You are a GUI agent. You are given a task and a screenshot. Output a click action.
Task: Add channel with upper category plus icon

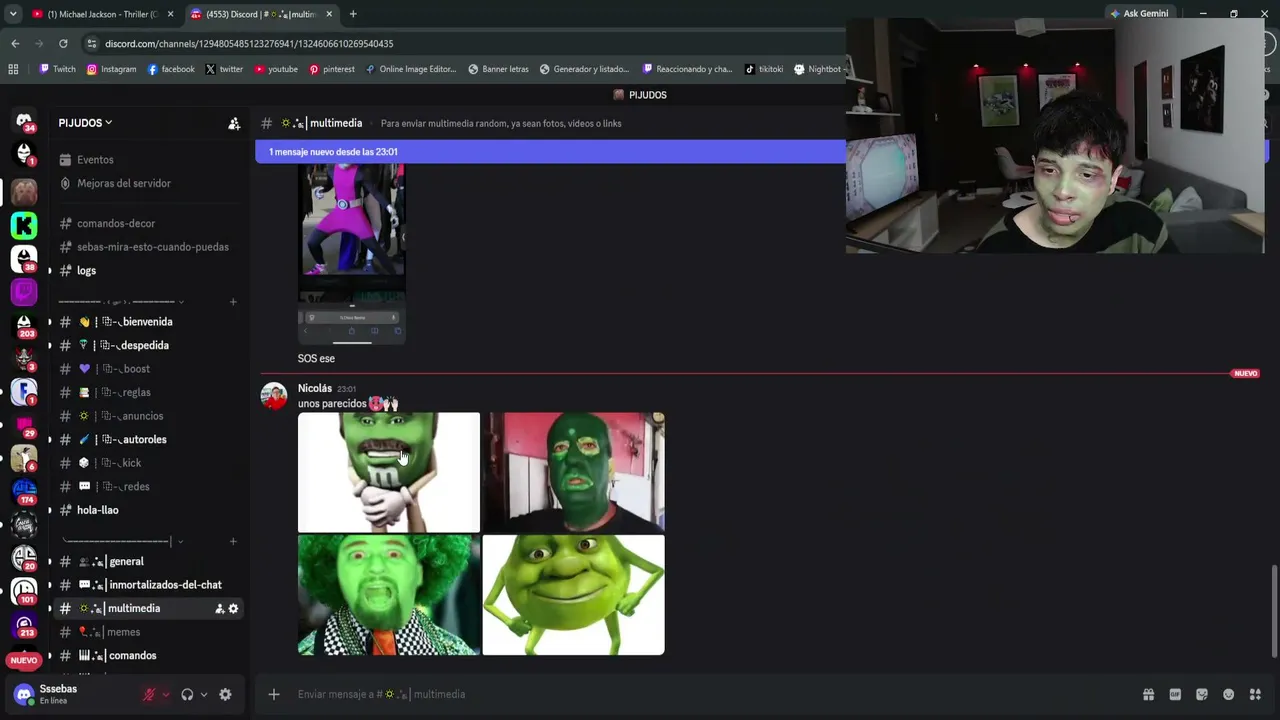coord(233,301)
